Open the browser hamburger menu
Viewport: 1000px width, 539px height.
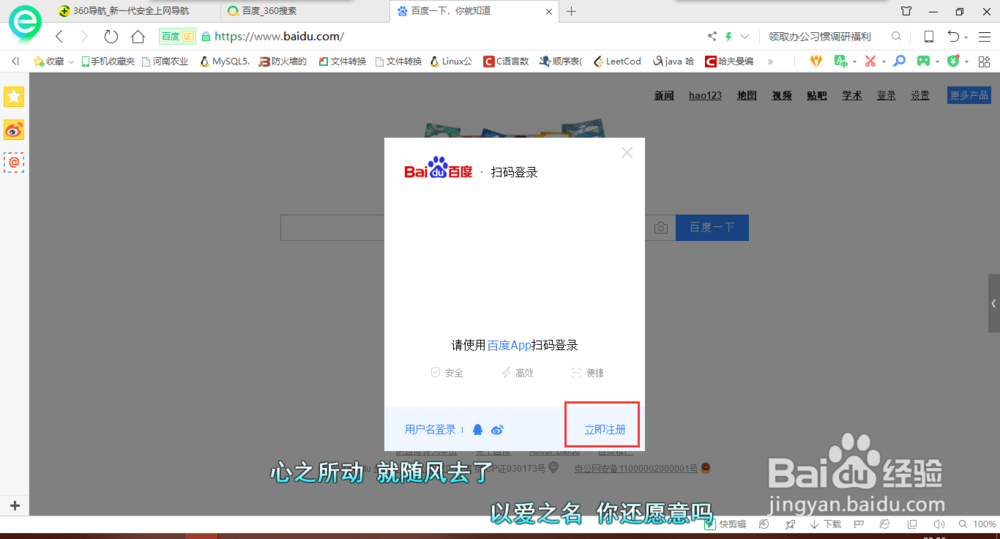point(984,36)
